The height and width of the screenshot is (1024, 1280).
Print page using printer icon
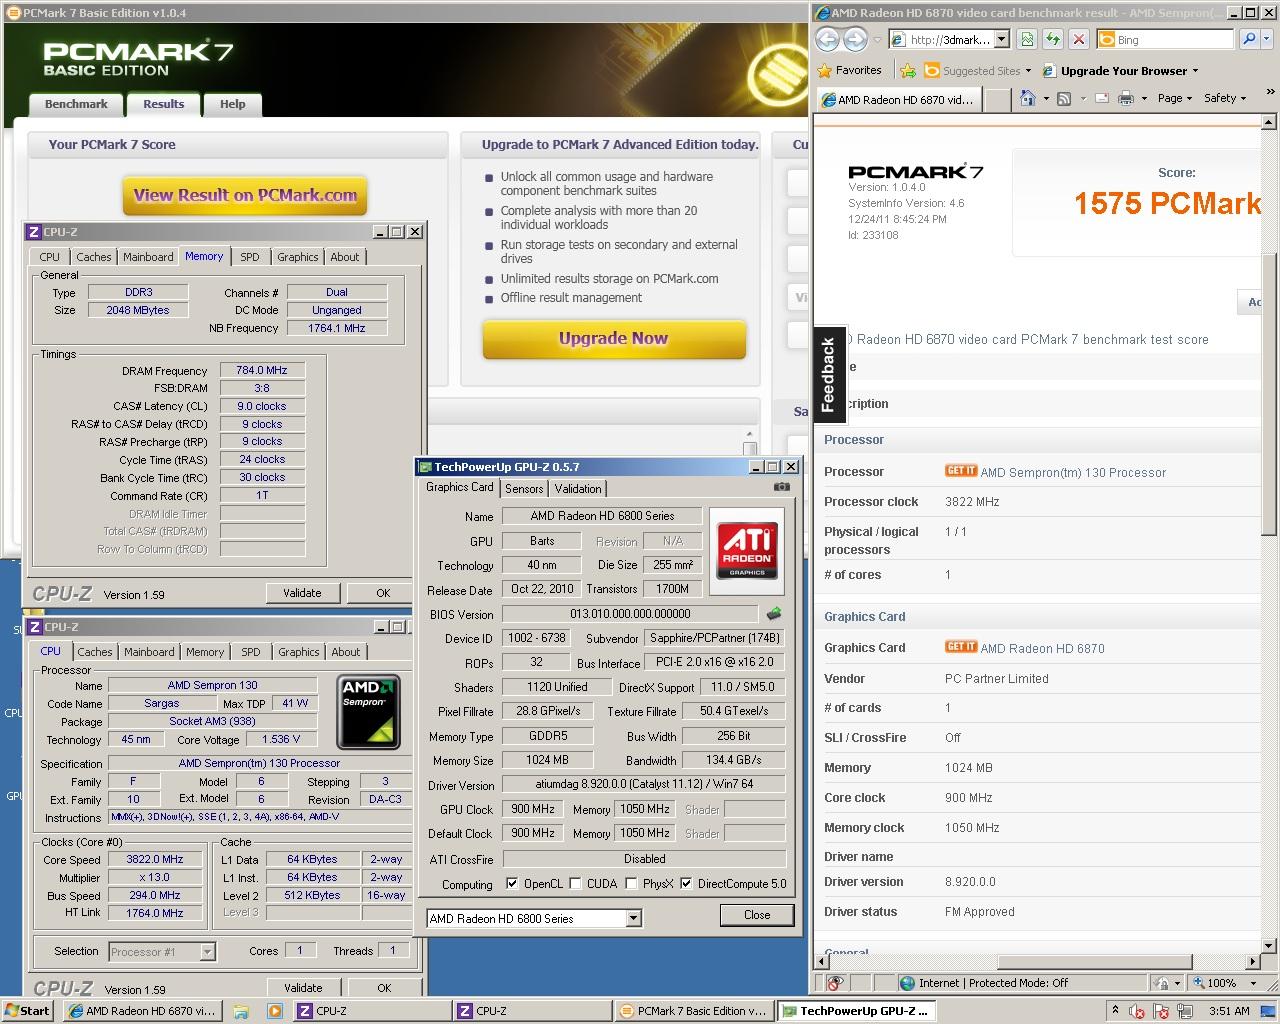(1125, 98)
